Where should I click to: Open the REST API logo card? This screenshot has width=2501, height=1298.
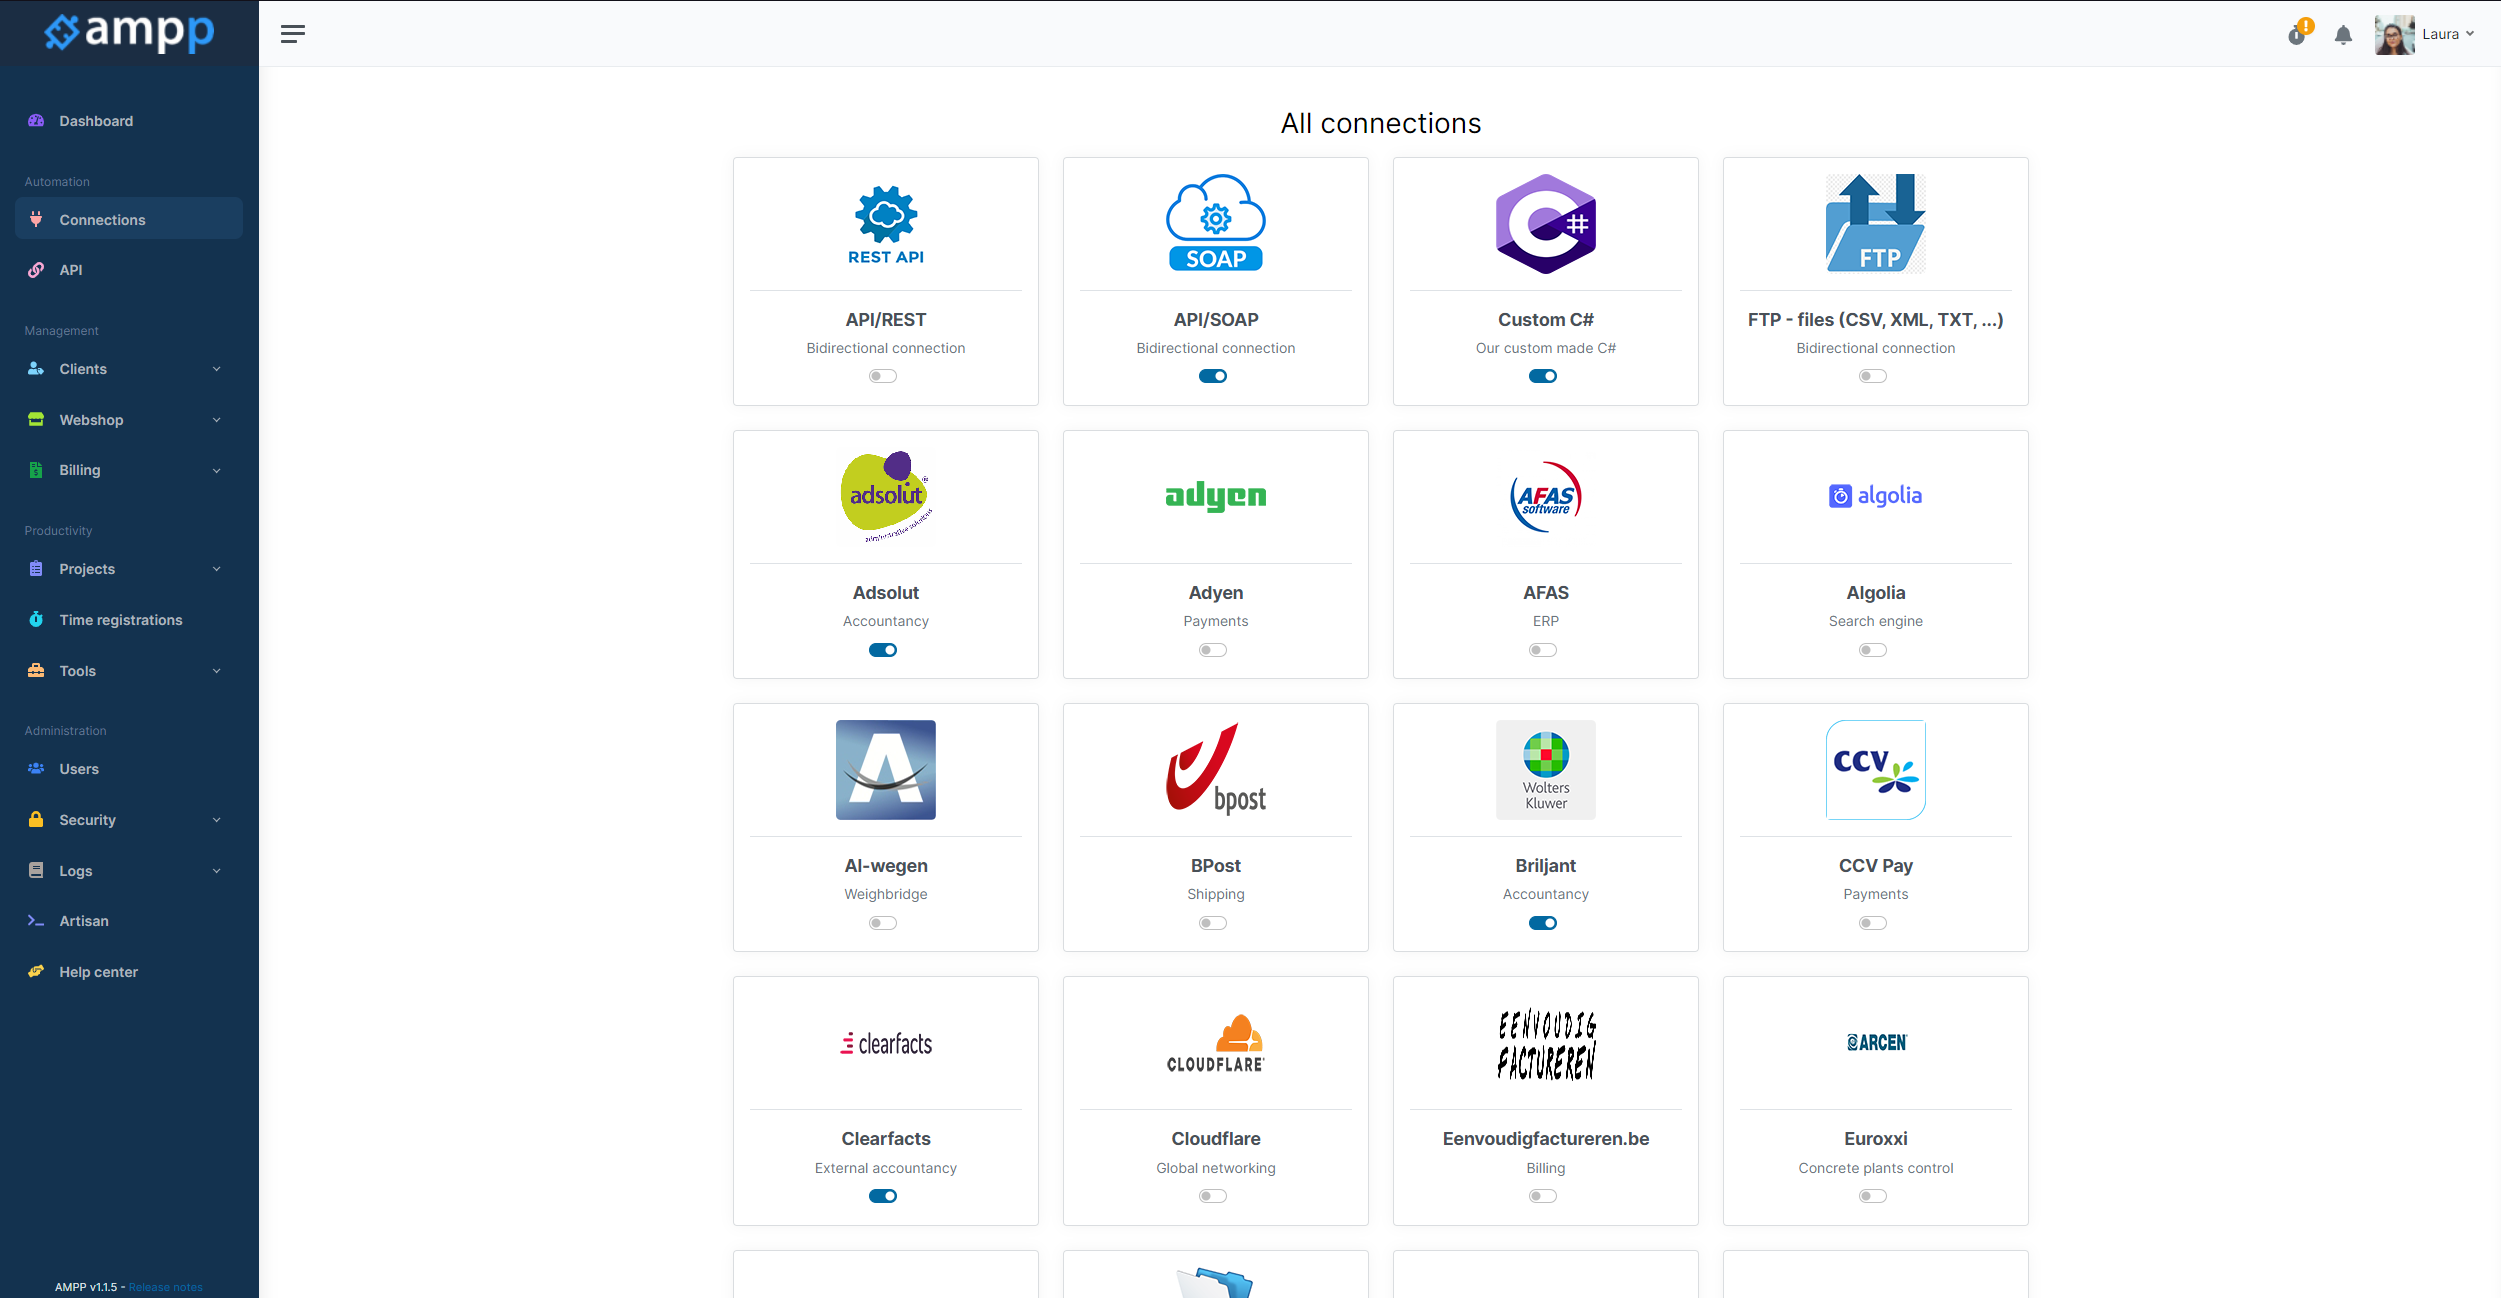(886, 225)
